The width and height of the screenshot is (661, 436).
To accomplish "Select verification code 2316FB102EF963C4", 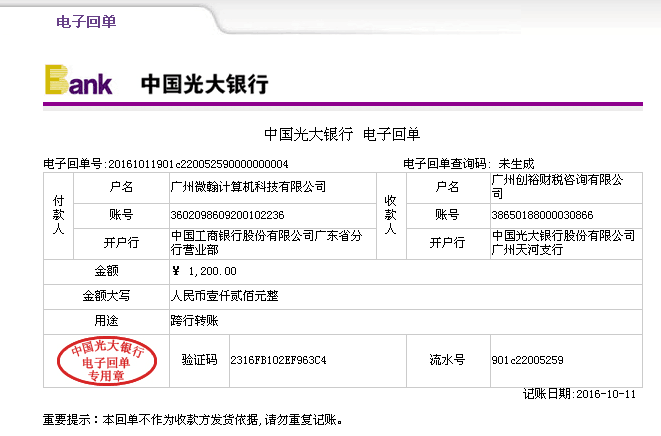I will pyautogui.click(x=278, y=360).
